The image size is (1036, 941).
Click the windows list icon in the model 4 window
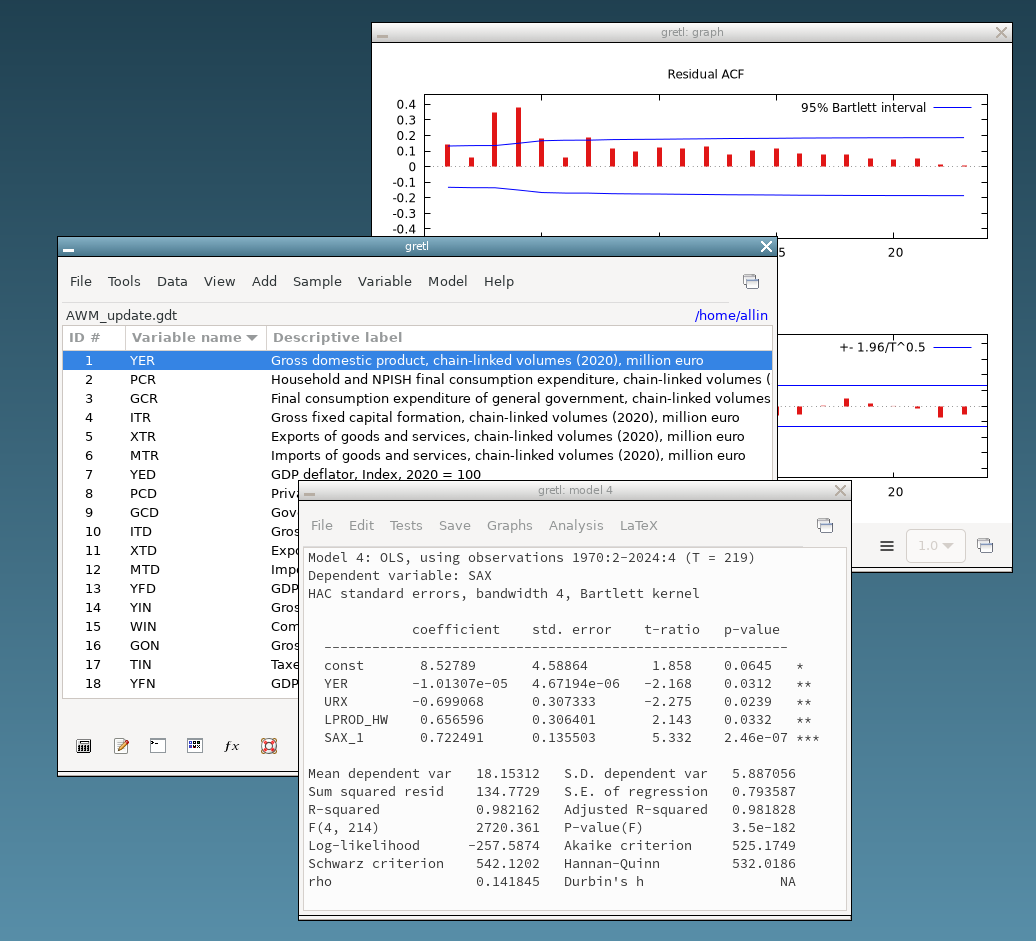tap(825, 526)
